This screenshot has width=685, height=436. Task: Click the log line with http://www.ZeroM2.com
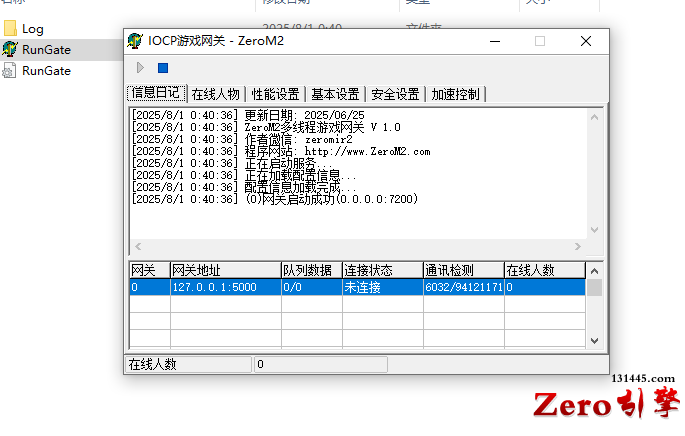(281, 152)
